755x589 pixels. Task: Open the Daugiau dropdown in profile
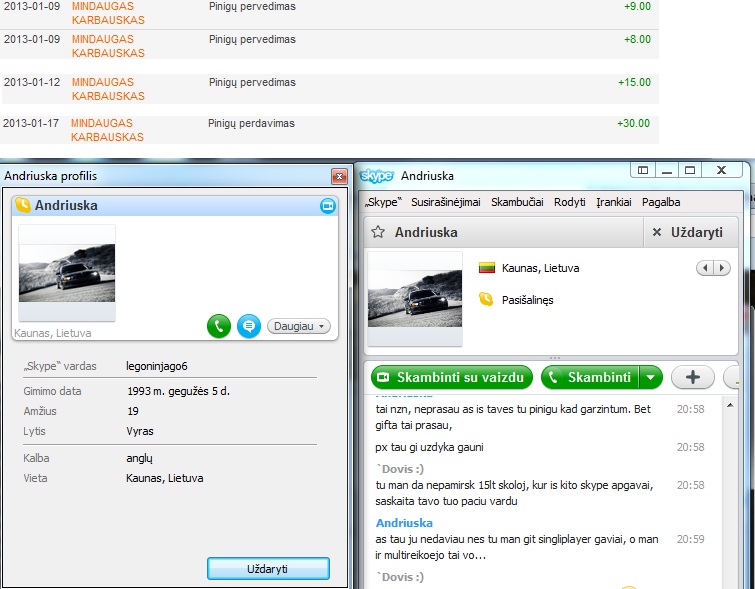pyautogui.click(x=299, y=326)
